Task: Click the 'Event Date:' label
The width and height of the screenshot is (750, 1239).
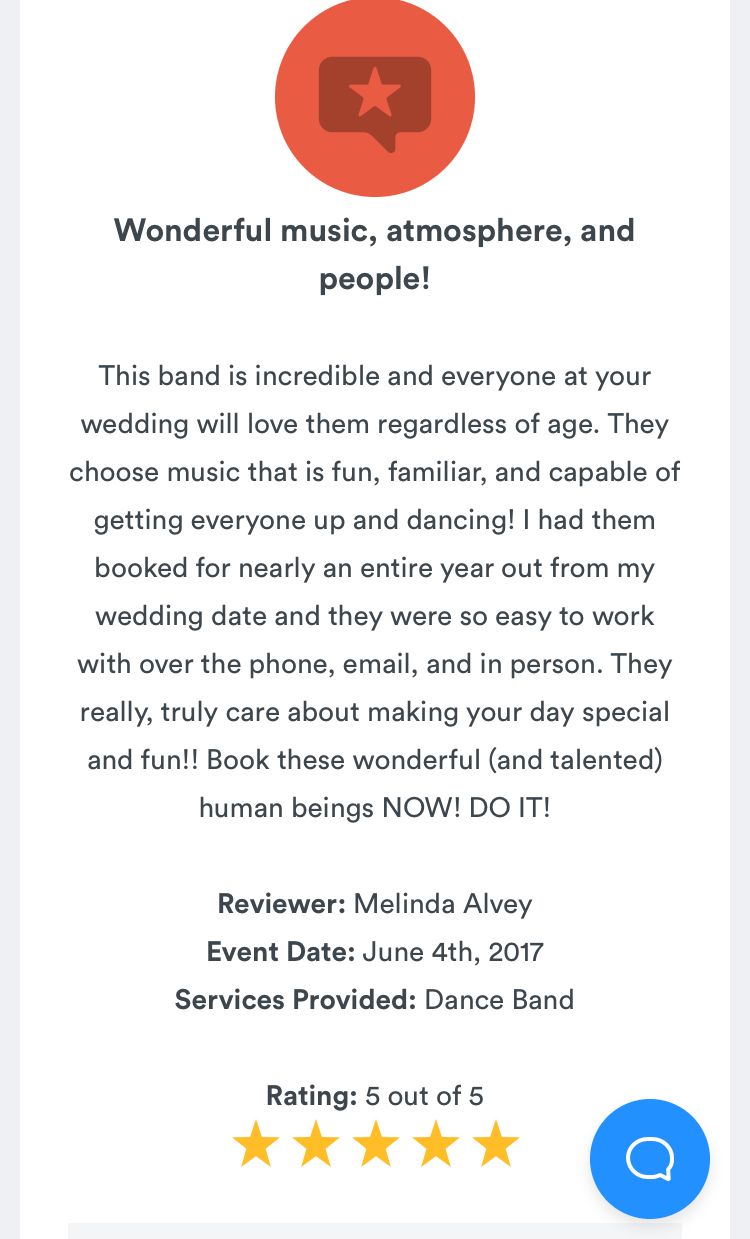Action: [280, 952]
